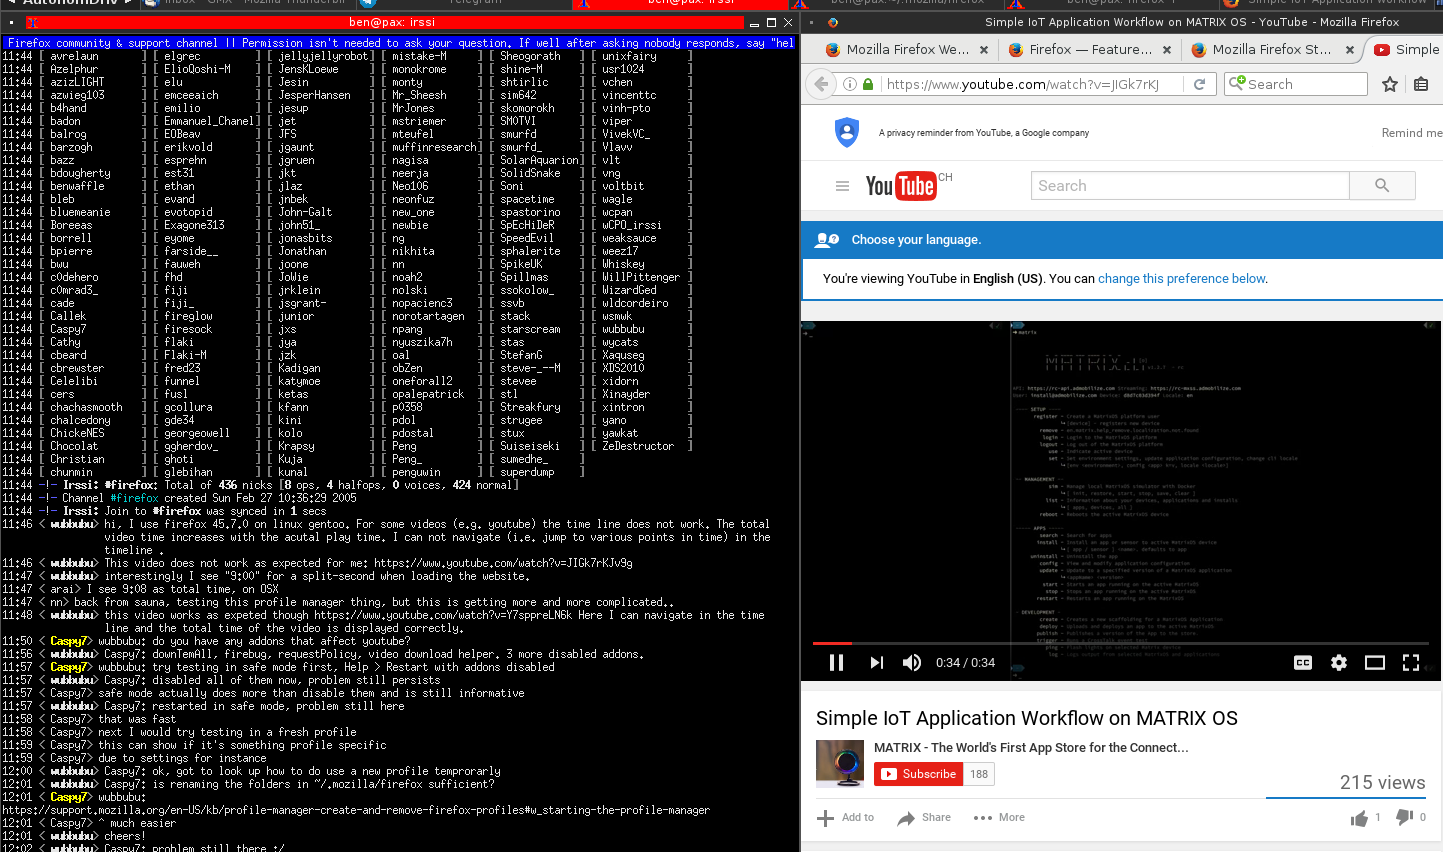Show site info via the address bar icon
The width and height of the screenshot is (1443, 852).
tap(850, 84)
